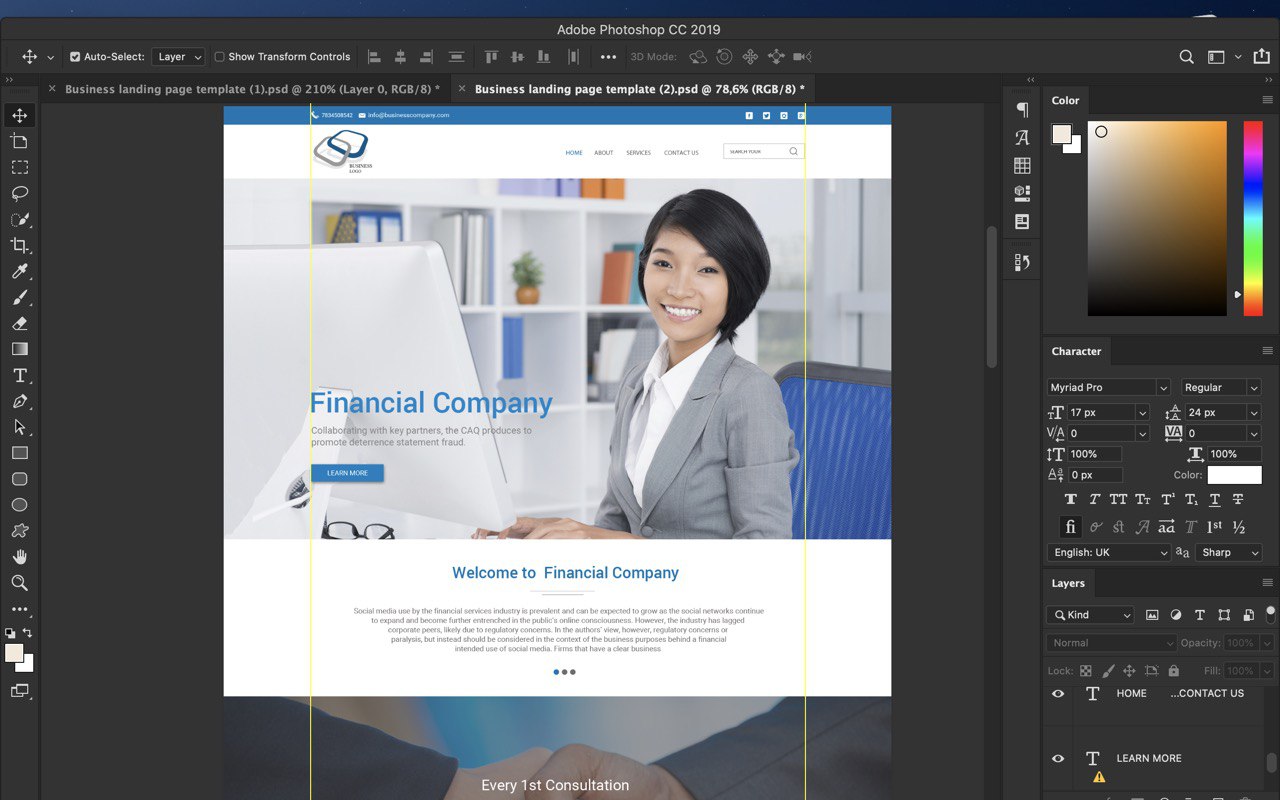This screenshot has width=1280, height=800.
Task: Select the Artboard tool
Action: [19, 142]
